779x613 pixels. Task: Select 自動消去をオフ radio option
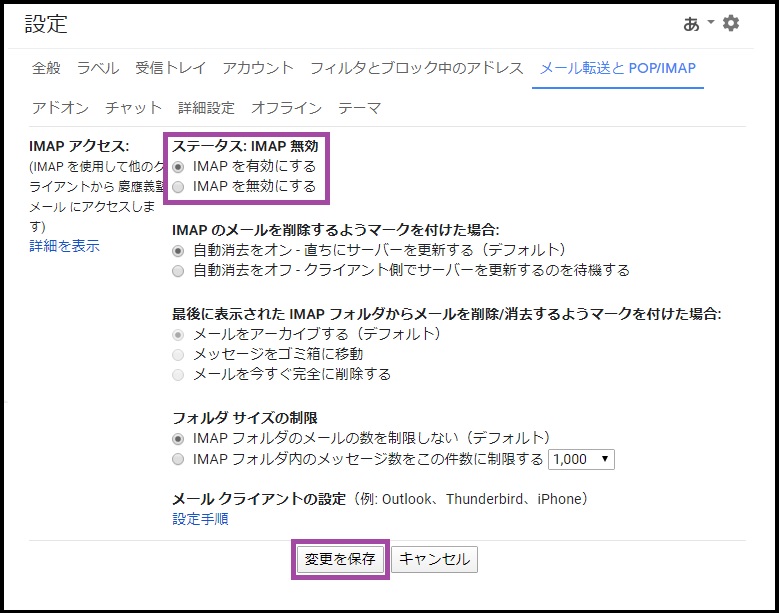click(178, 270)
